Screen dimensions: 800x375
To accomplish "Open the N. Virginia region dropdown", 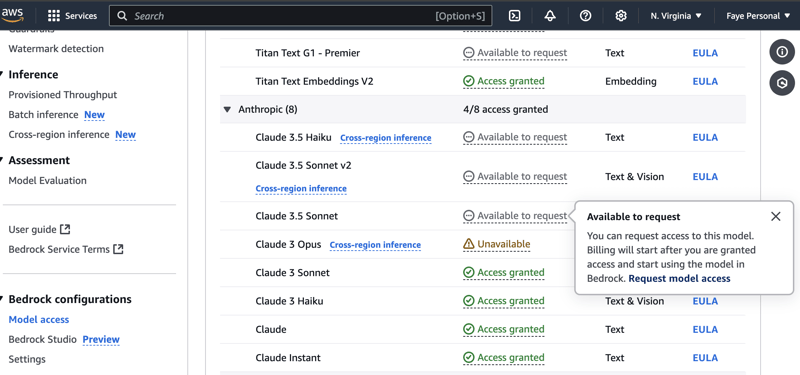I will pyautogui.click(x=676, y=16).
